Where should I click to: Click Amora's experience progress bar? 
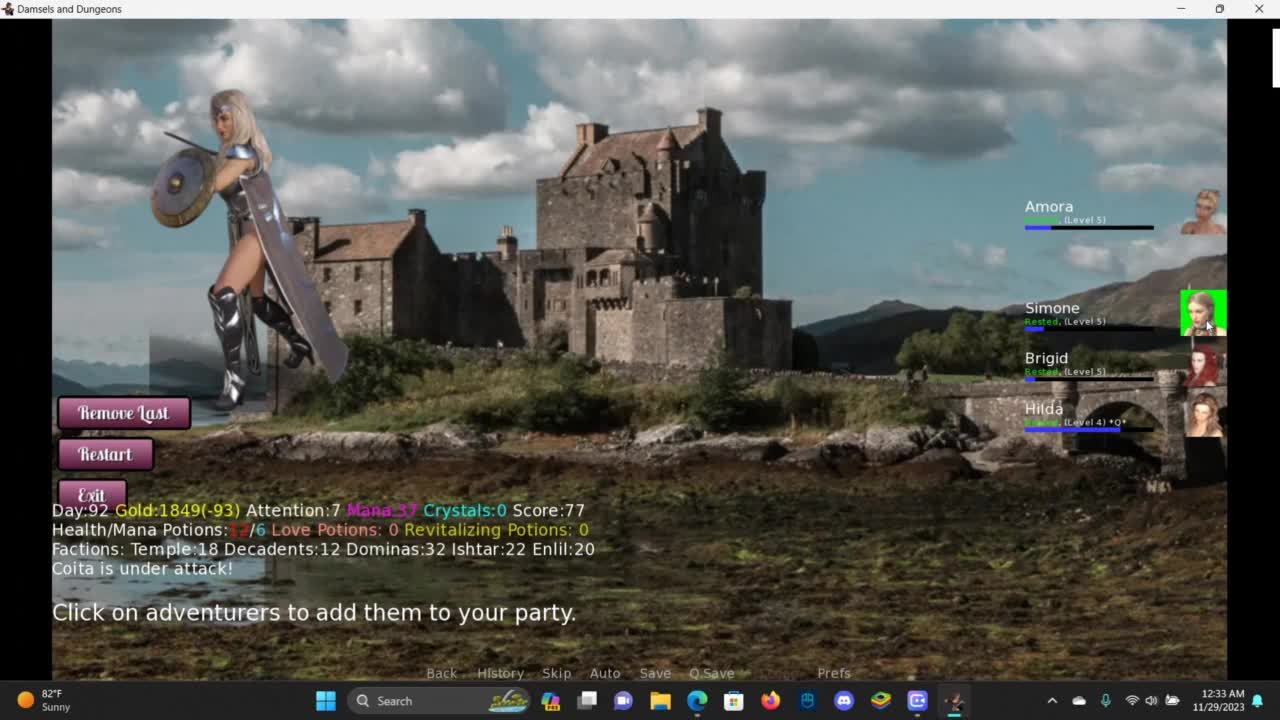pos(1088,228)
